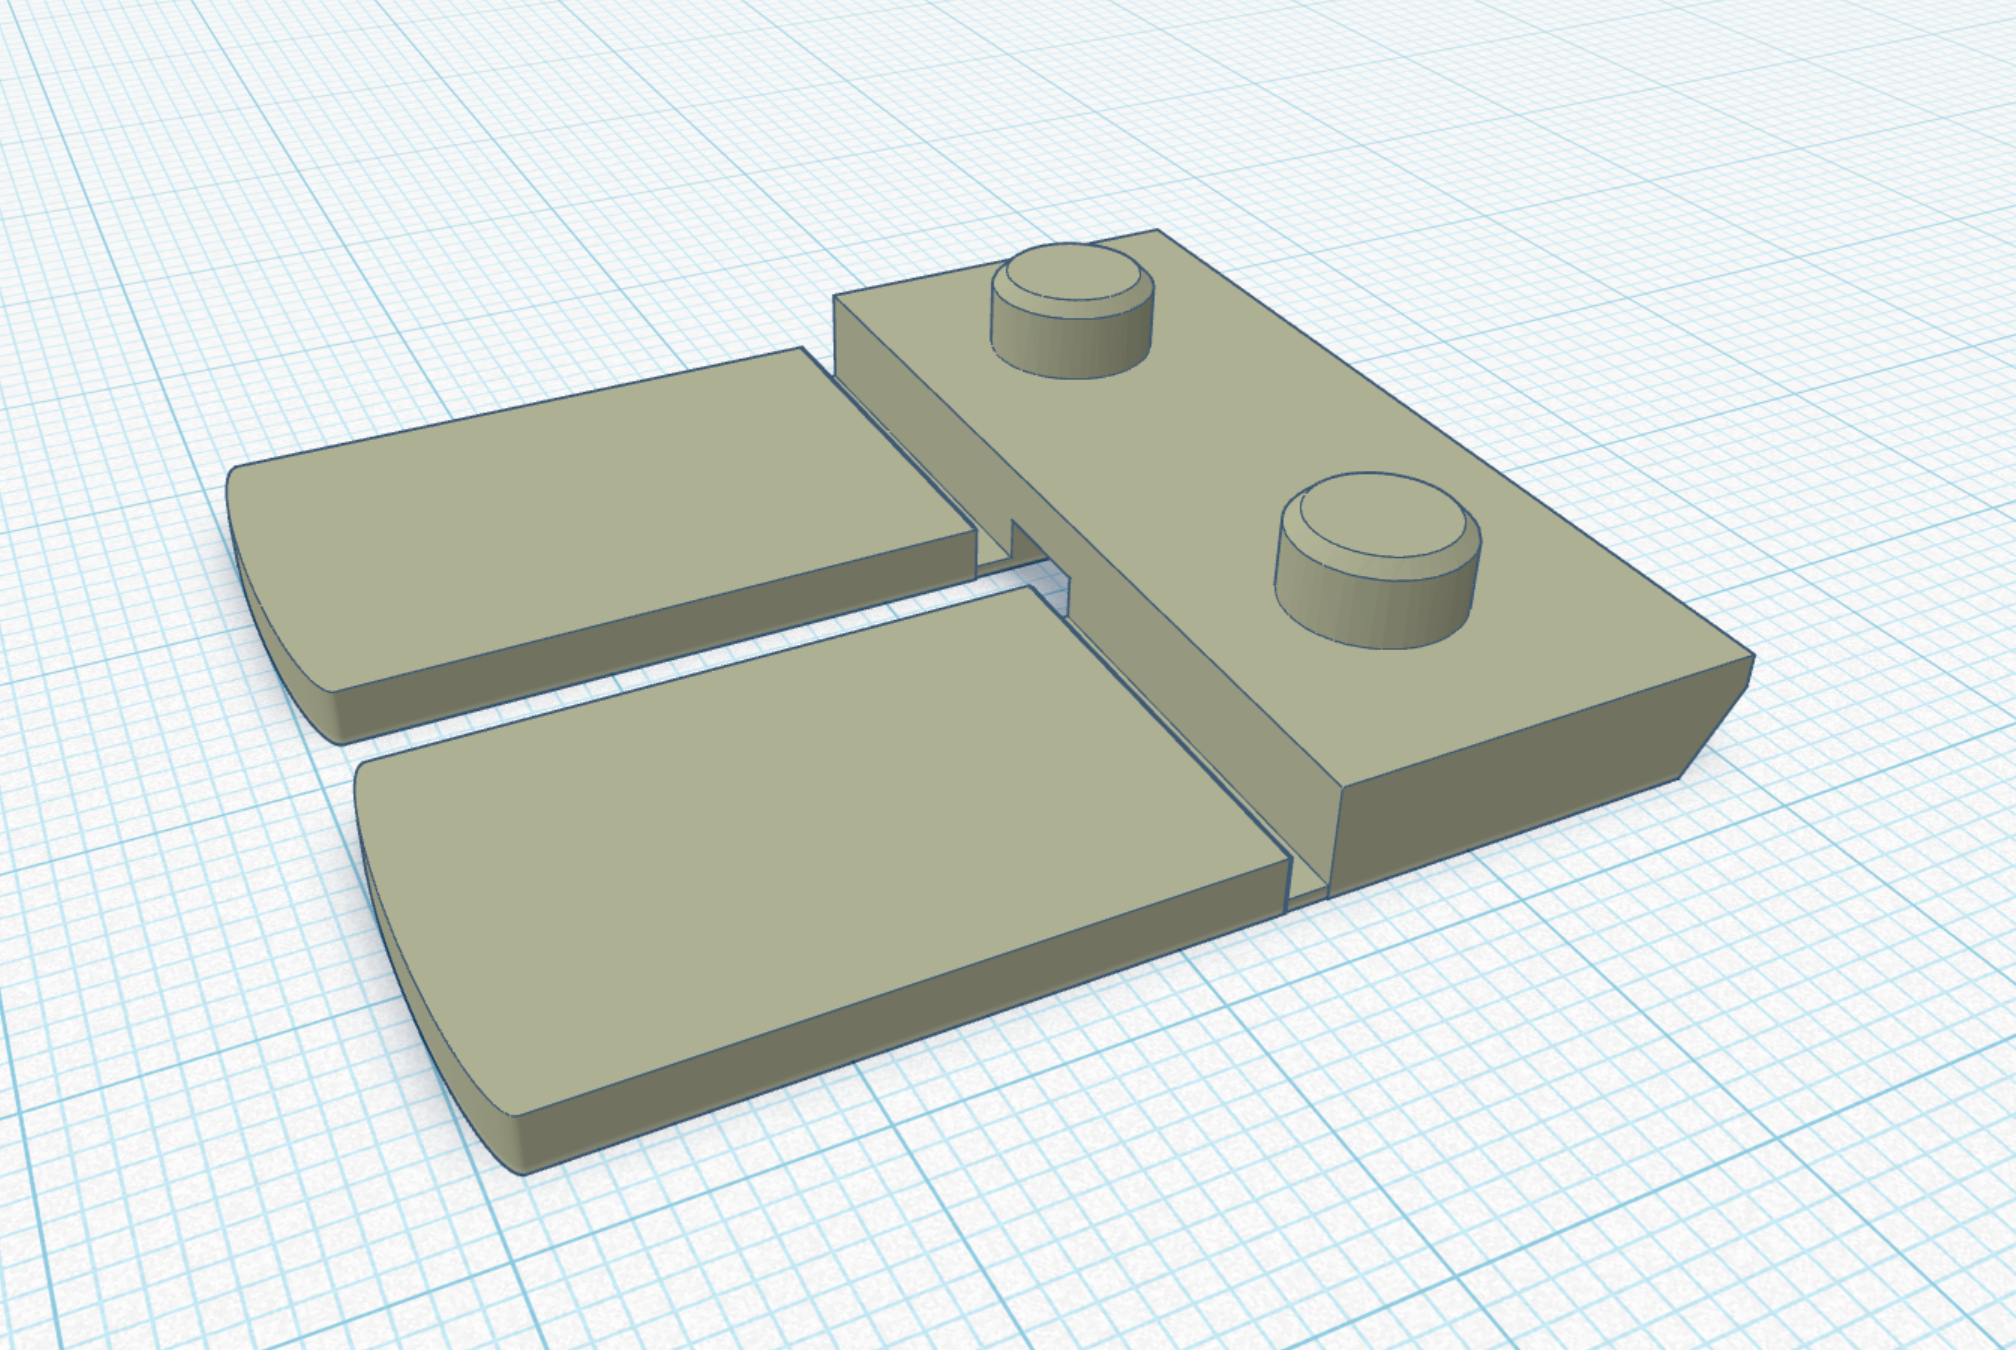This screenshot has height=1350, width=2016.
Task: Select the front cylindrical peg nearest the viewer
Action: tap(1377, 560)
